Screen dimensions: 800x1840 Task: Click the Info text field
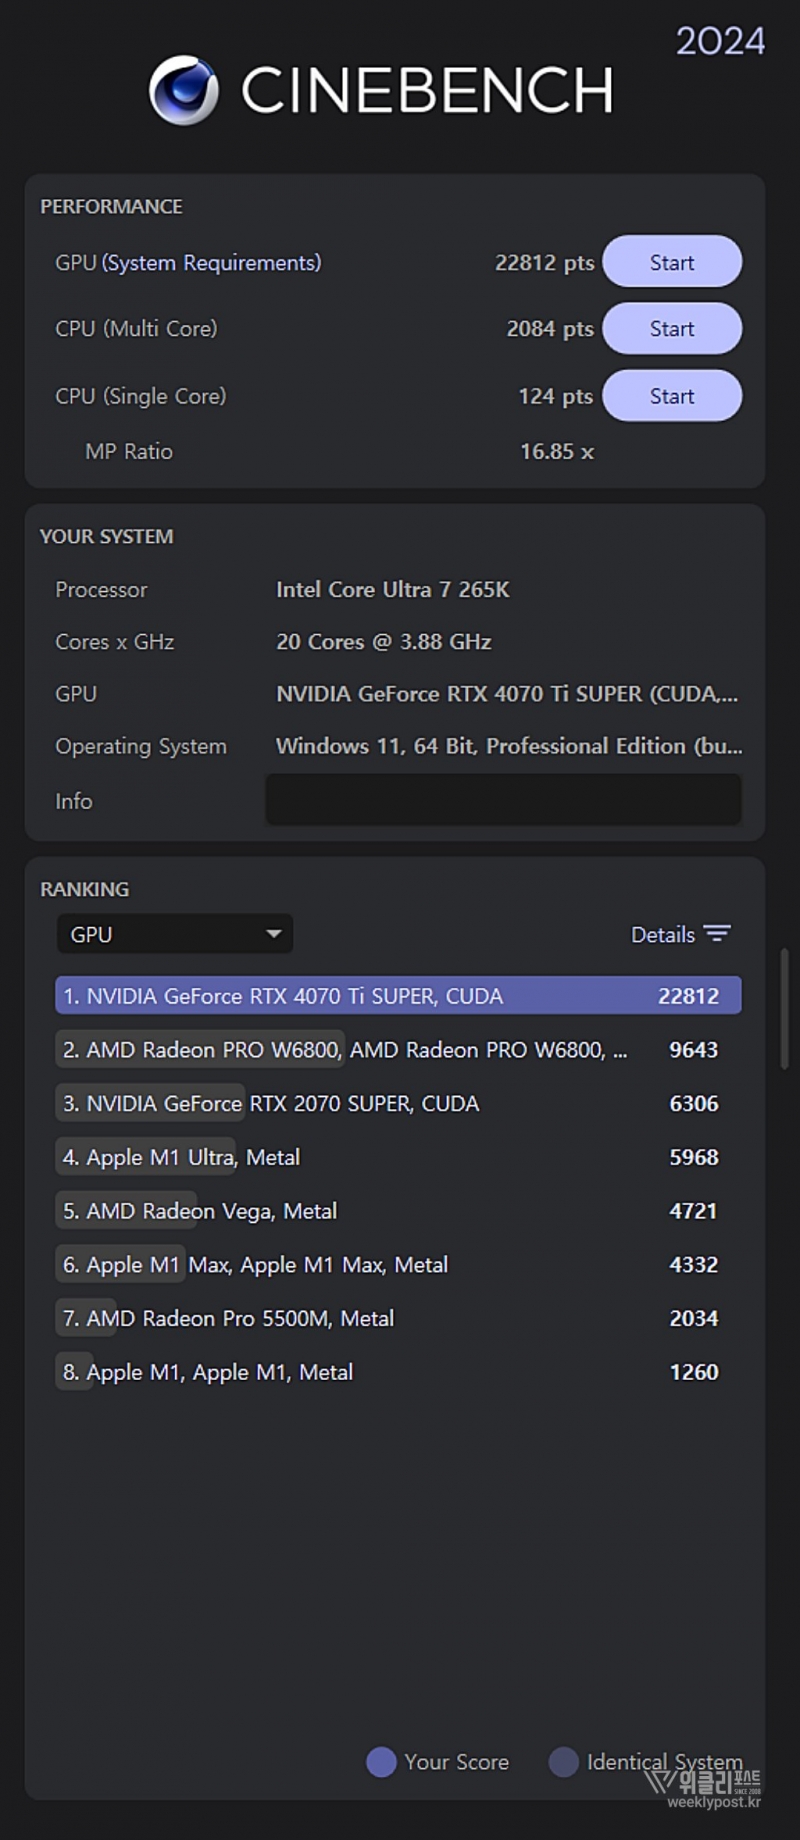tap(503, 800)
